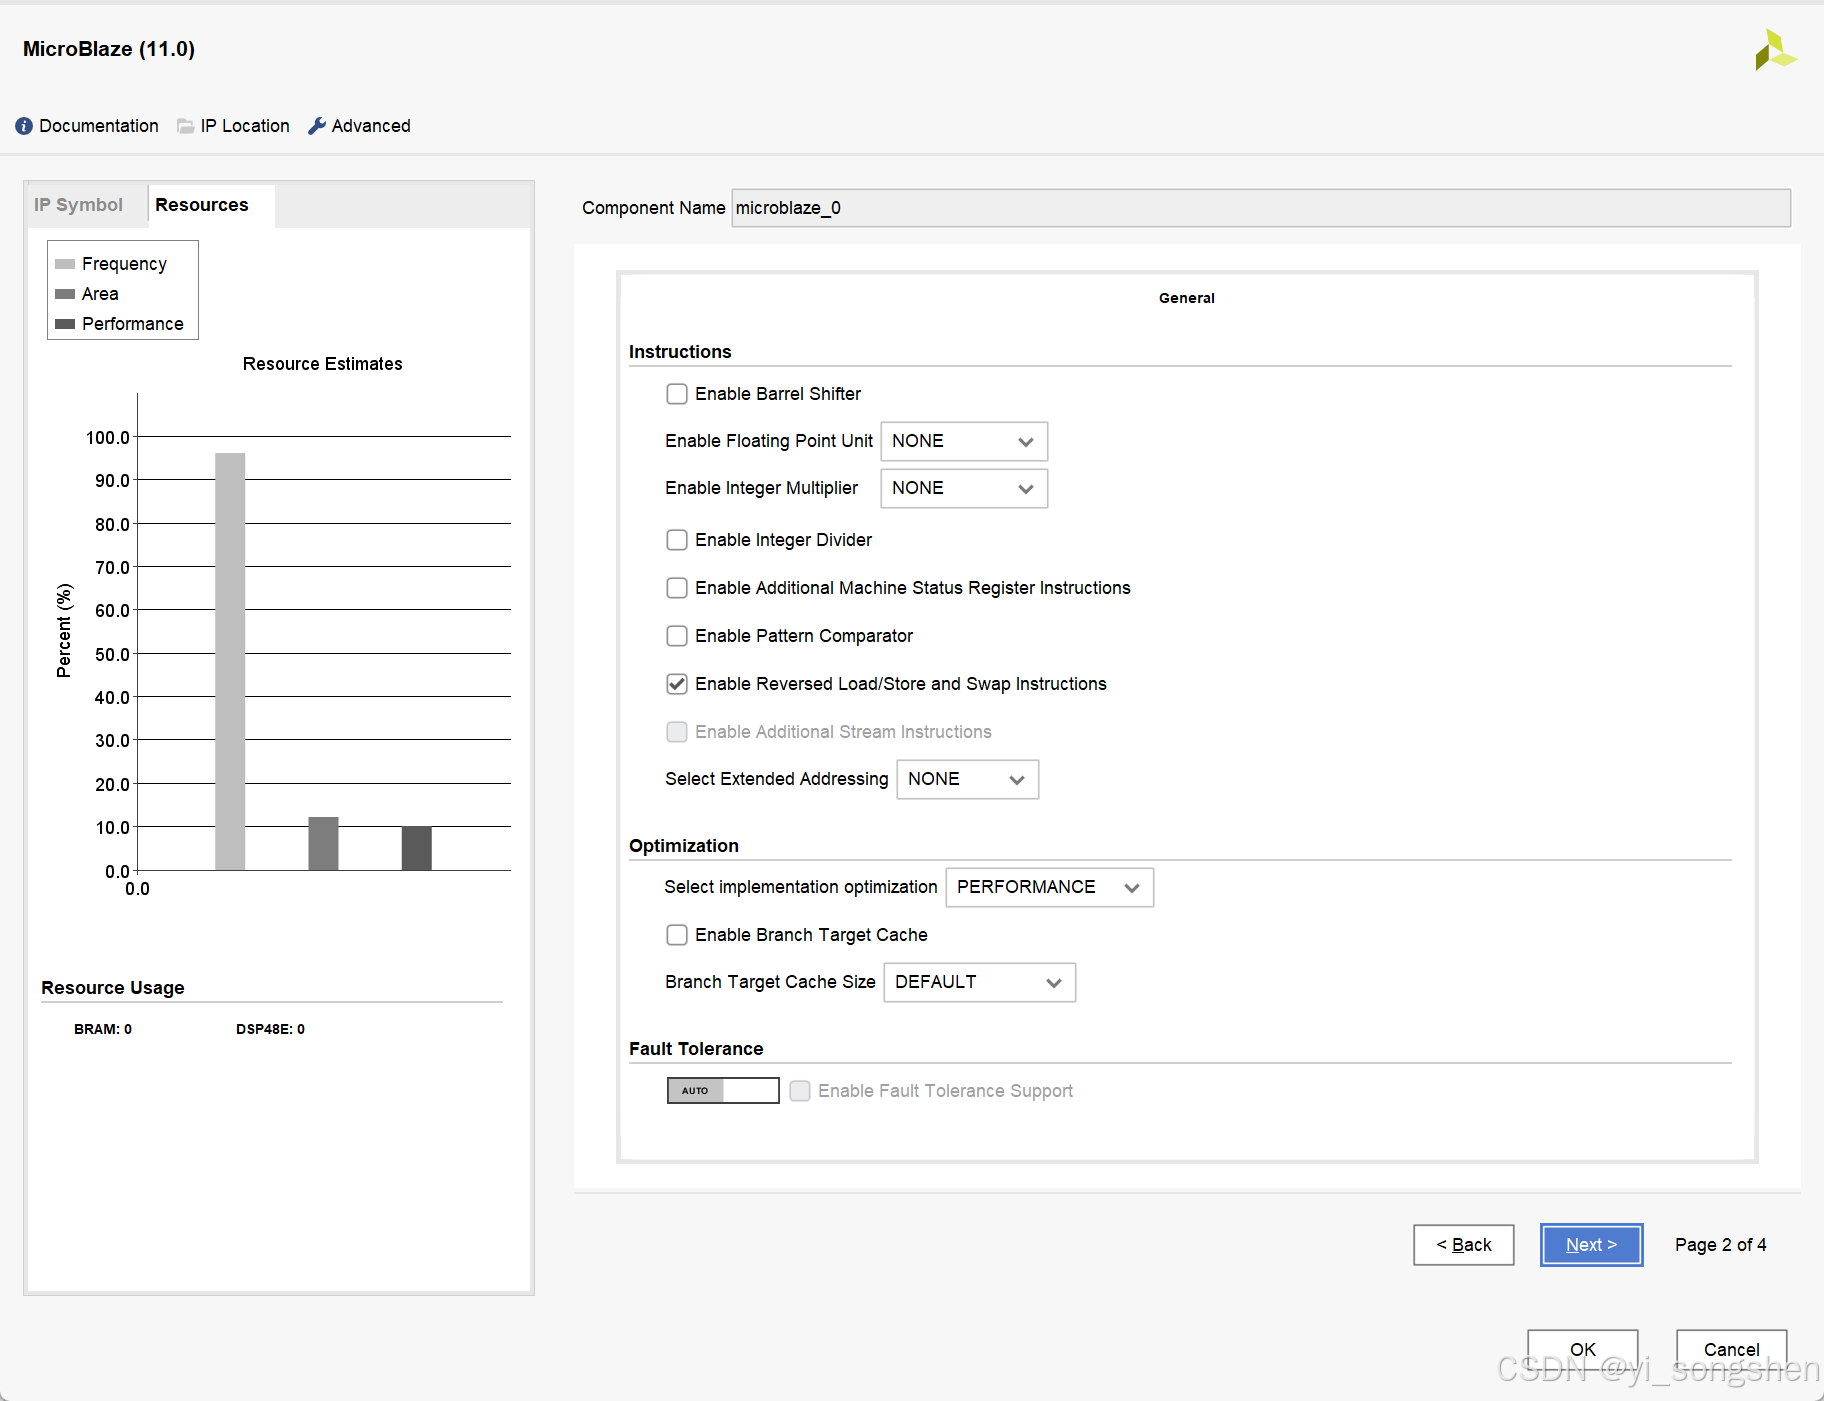This screenshot has width=1824, height=1401.
Task: Enable Pattern Comparator checkbox
Action: [x=677, y=636]
